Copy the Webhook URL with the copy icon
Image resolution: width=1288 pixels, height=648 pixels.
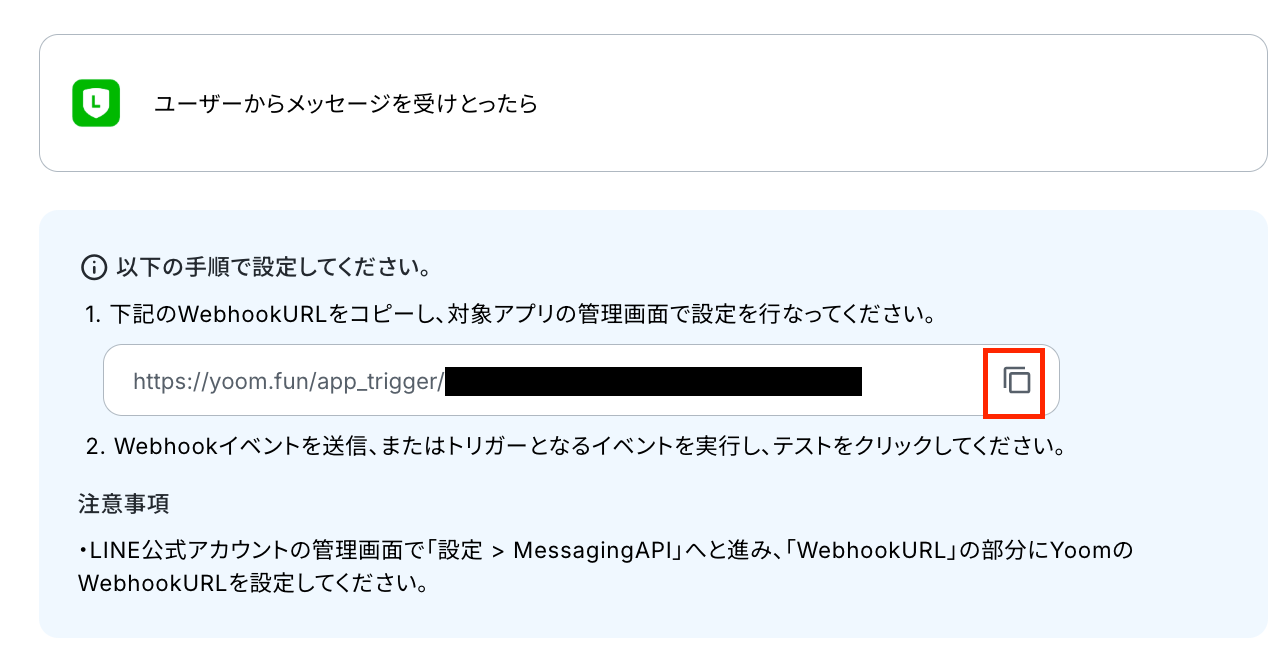(1016, 381)
